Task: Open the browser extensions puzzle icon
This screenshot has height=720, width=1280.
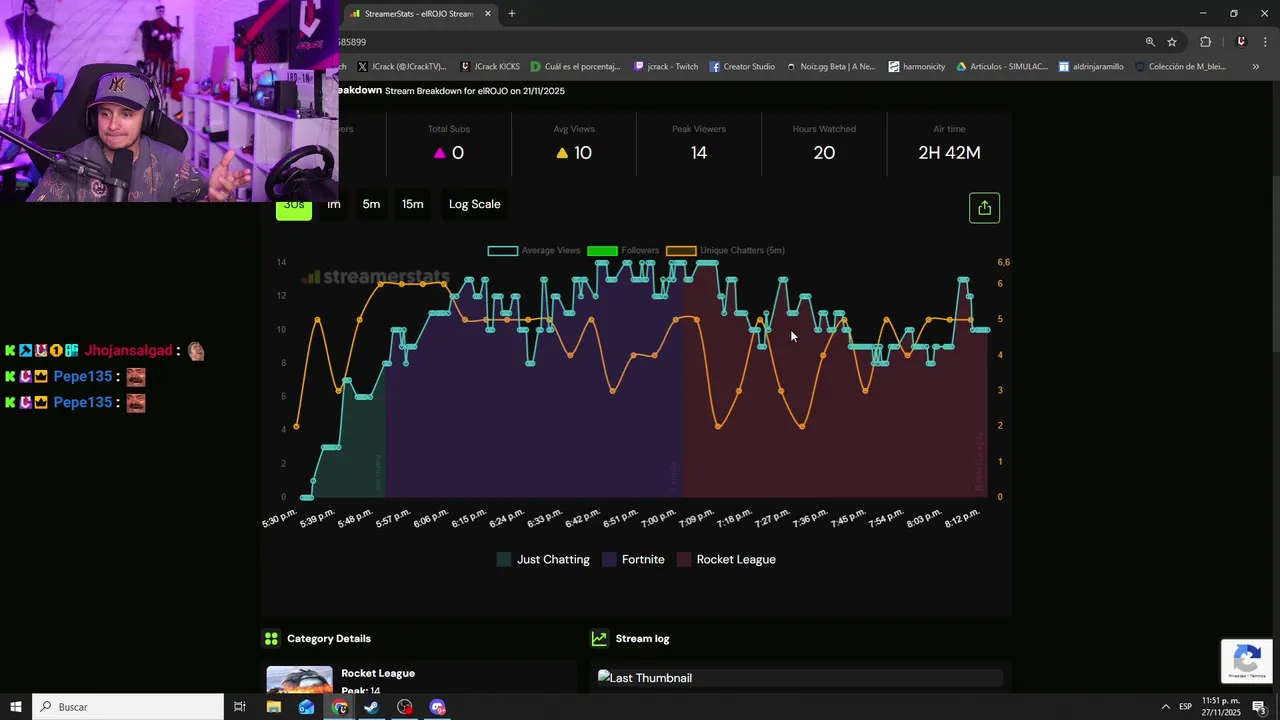Action: pos(1205,42)
